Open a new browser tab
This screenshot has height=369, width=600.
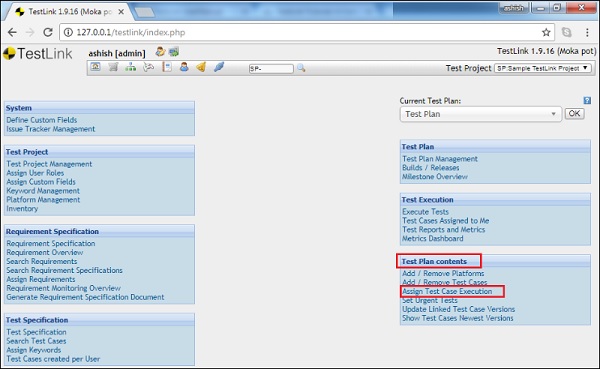145,12
